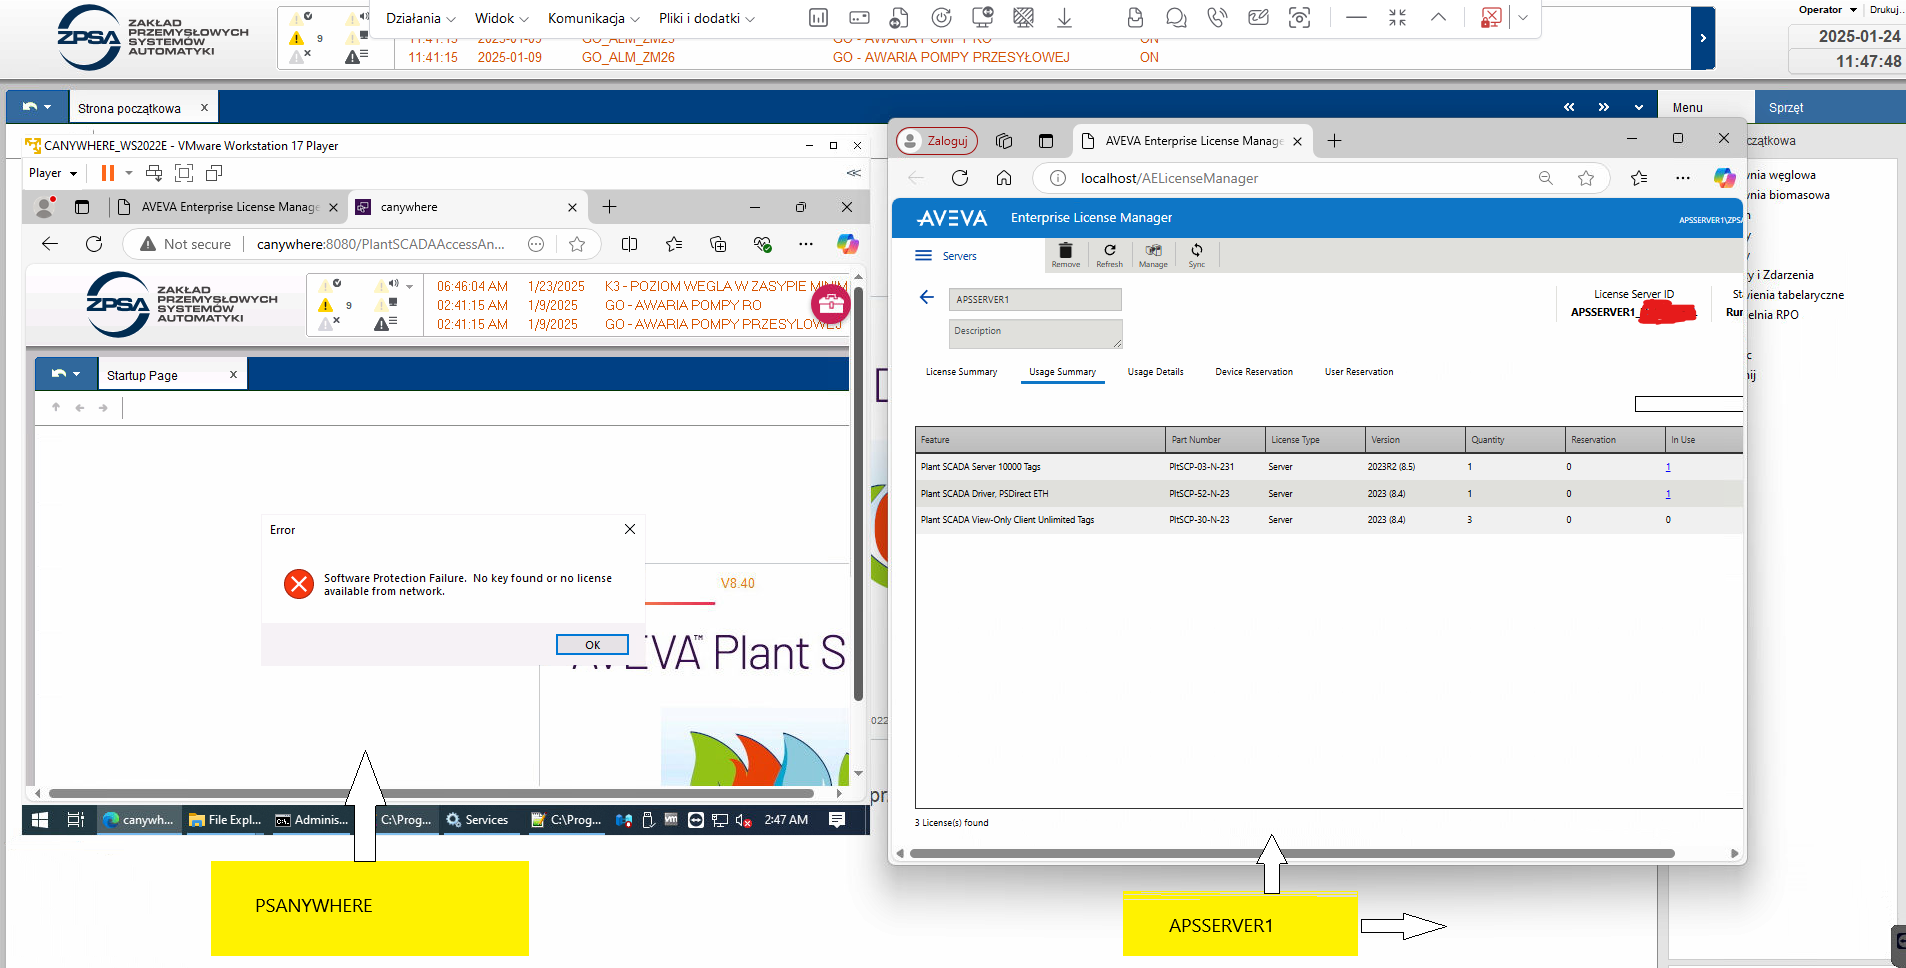Switch to the Usage Details tab
This screenshot has height=968, width=1906.
[x=1155, y=372]
